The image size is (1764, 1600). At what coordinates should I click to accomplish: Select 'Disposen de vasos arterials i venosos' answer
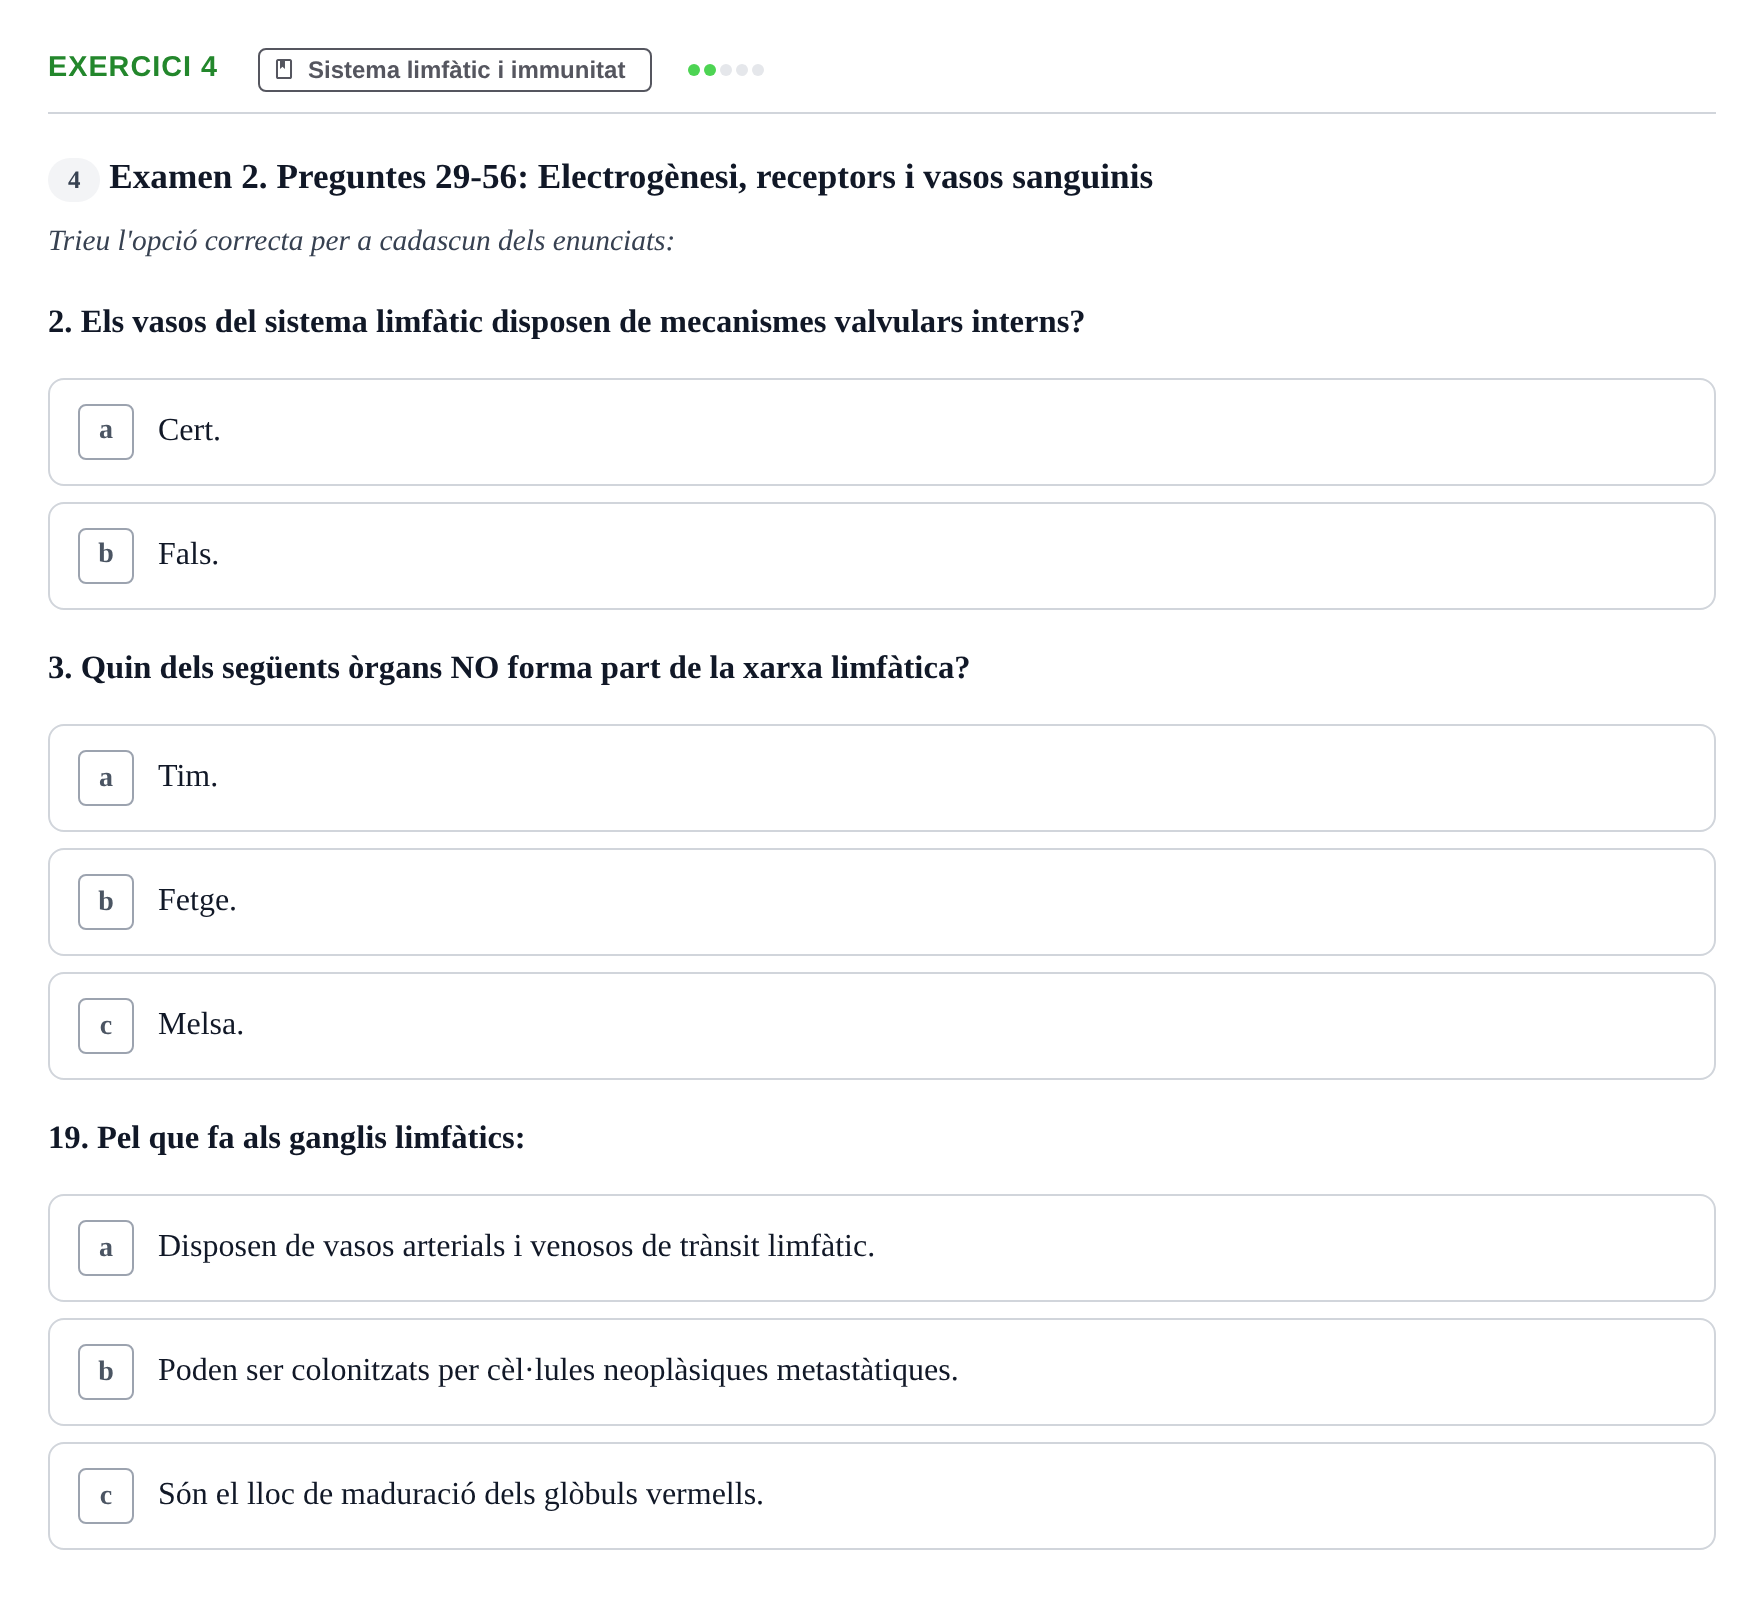coord(882,1248)
